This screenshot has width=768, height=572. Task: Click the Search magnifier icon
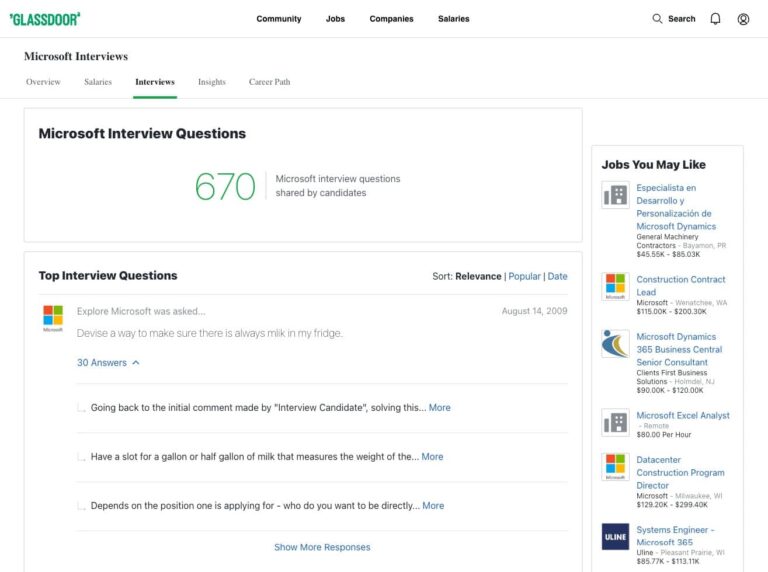(x=657, y=18)
